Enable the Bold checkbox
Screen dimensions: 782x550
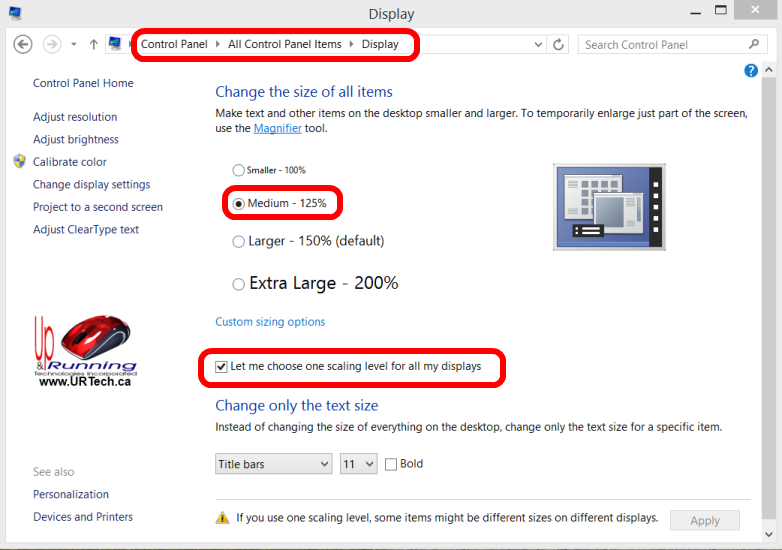point(391,464)
